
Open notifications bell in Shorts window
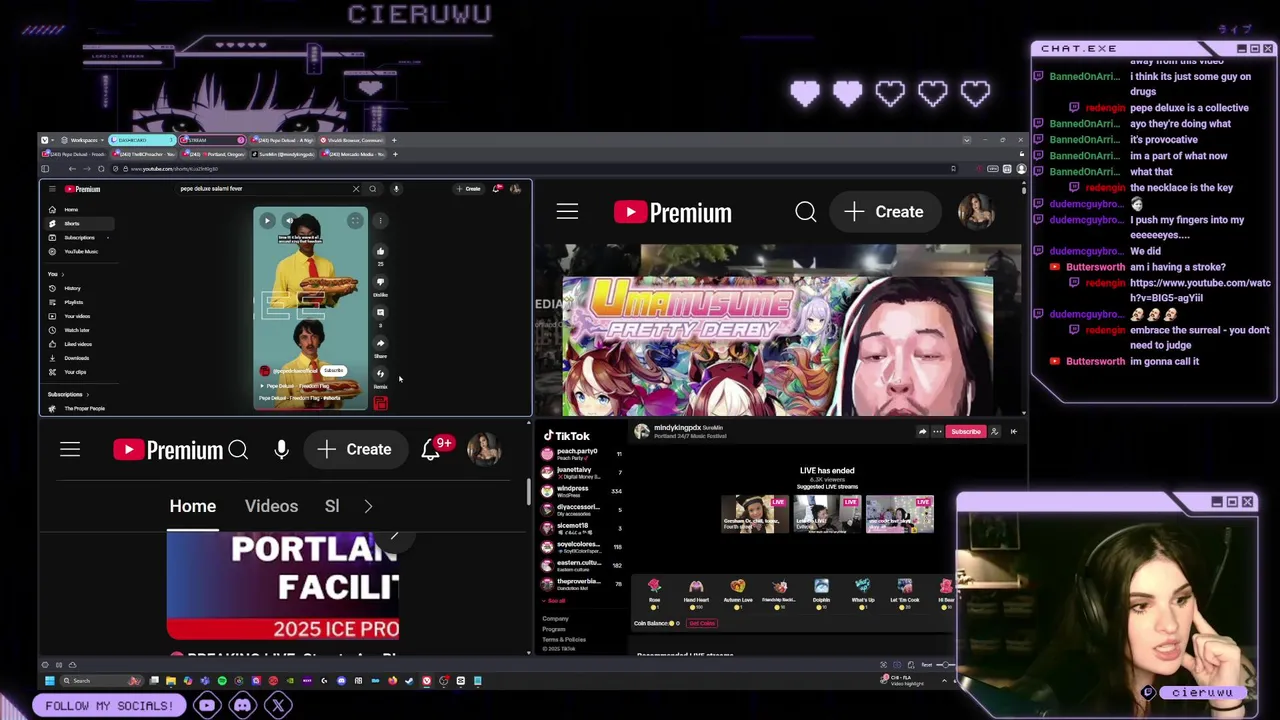click(x=497, y=189)
